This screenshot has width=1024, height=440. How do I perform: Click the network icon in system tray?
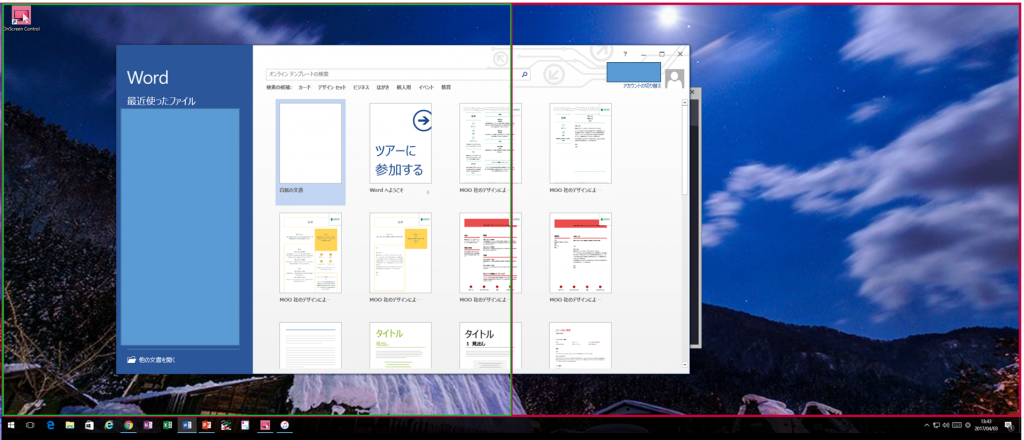[x=936, y=426]
